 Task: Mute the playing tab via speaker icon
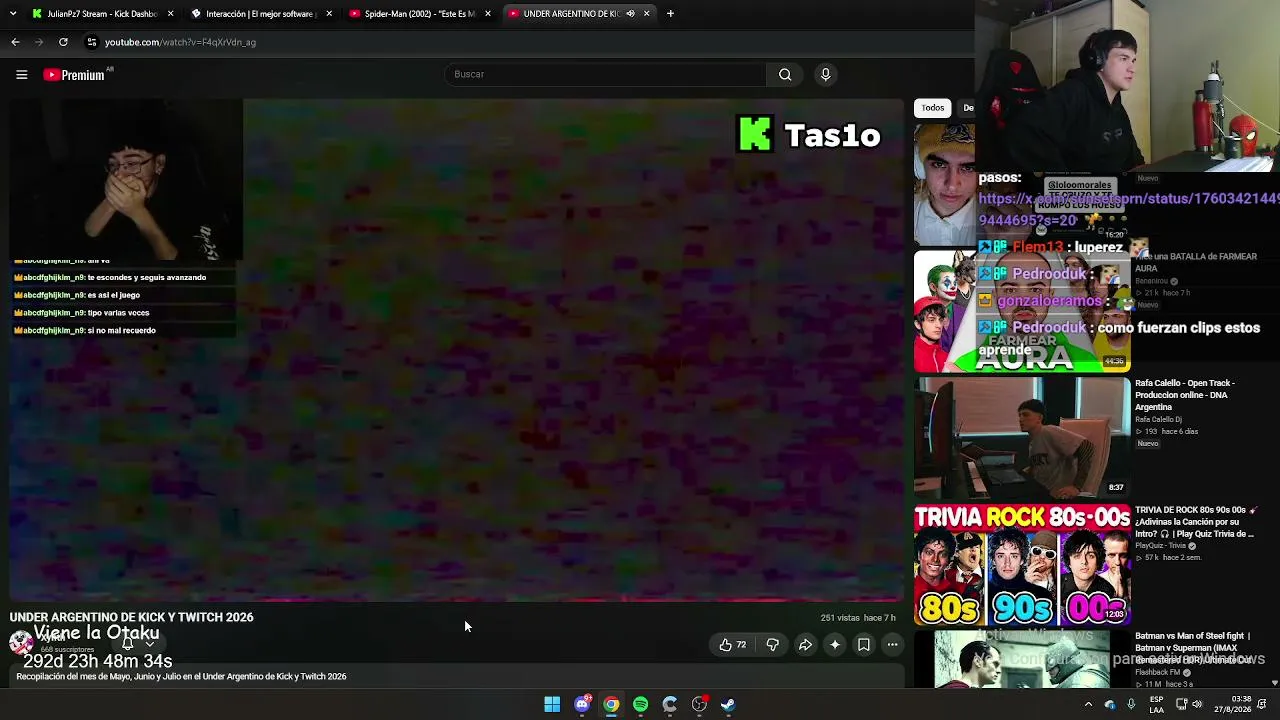click(x=630, y=14)
